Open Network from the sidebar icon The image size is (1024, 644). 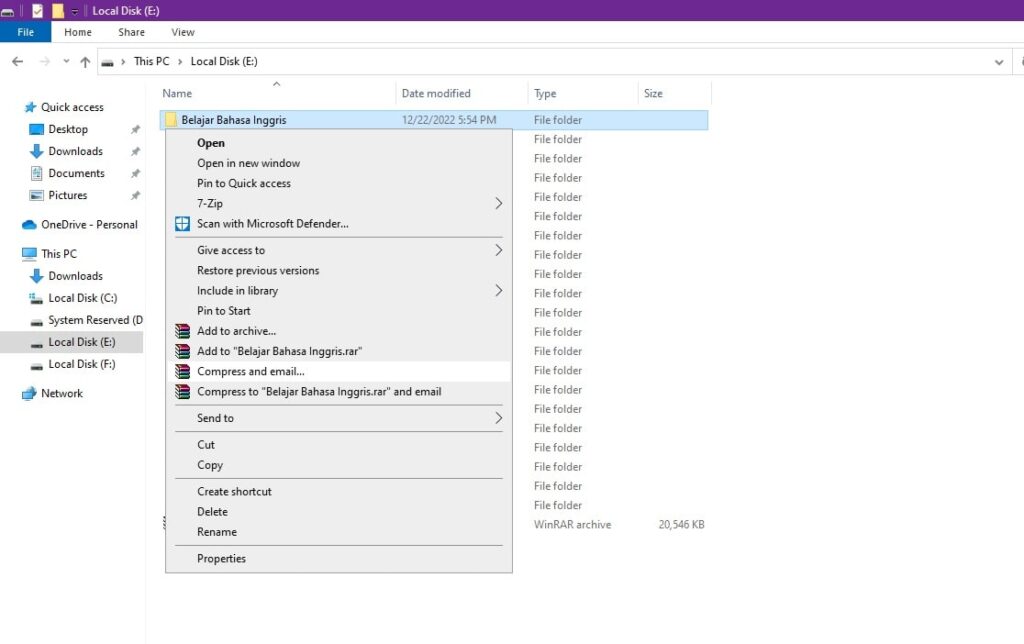tap(27, 393)
